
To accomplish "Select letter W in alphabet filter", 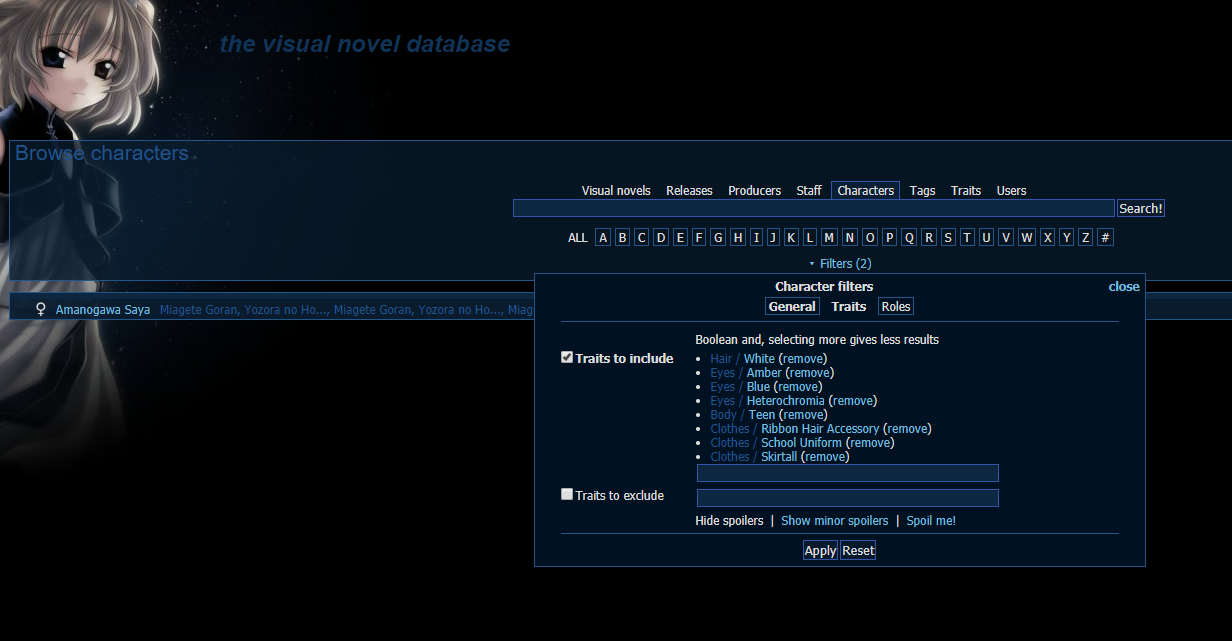I will click(x=1027, y=237).
